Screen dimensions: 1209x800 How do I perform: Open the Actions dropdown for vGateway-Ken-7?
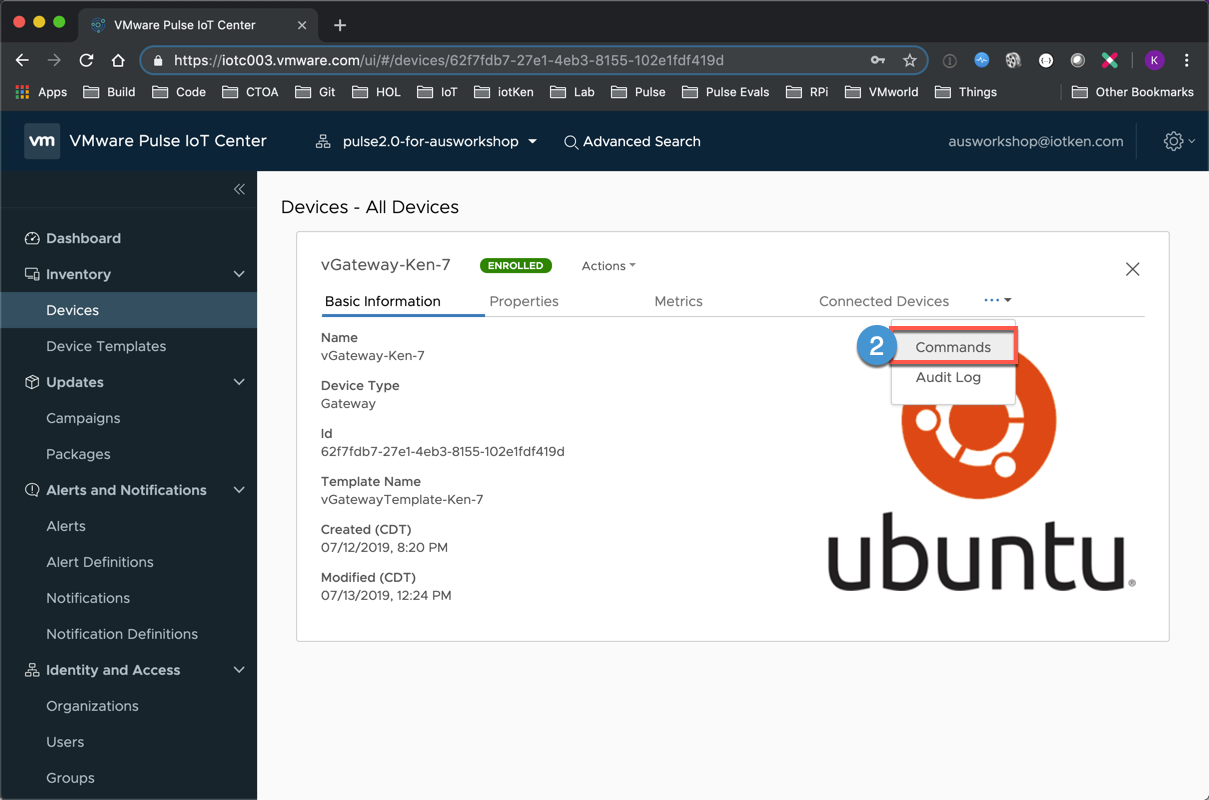(x=608, y=266)
